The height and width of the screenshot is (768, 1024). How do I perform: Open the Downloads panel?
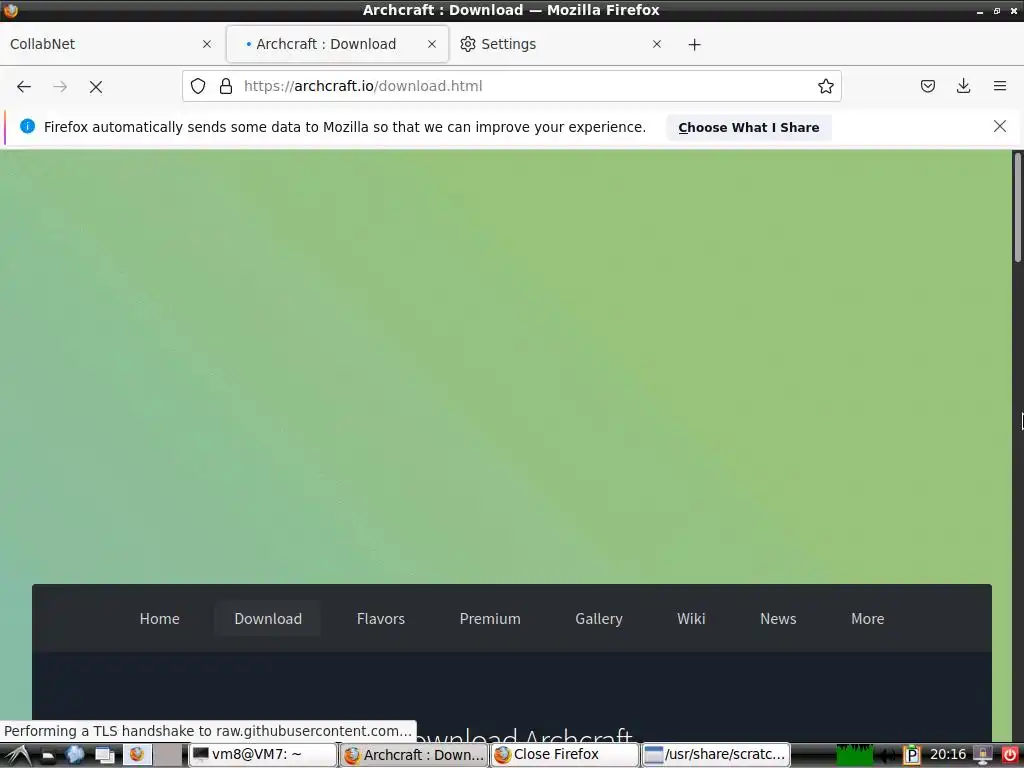(x=963, y=86)
